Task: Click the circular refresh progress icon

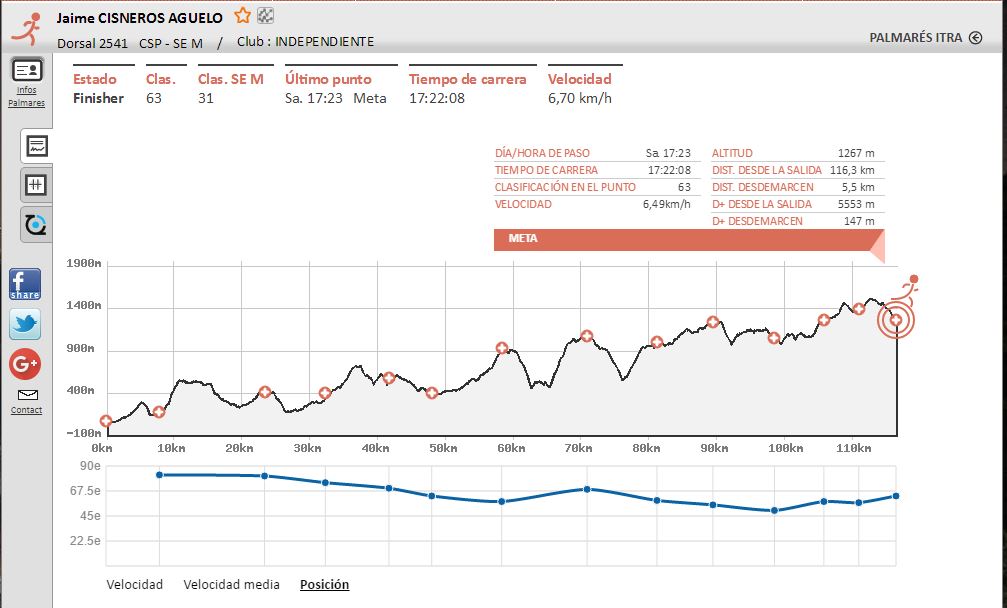Action: [x=37, y=225]
